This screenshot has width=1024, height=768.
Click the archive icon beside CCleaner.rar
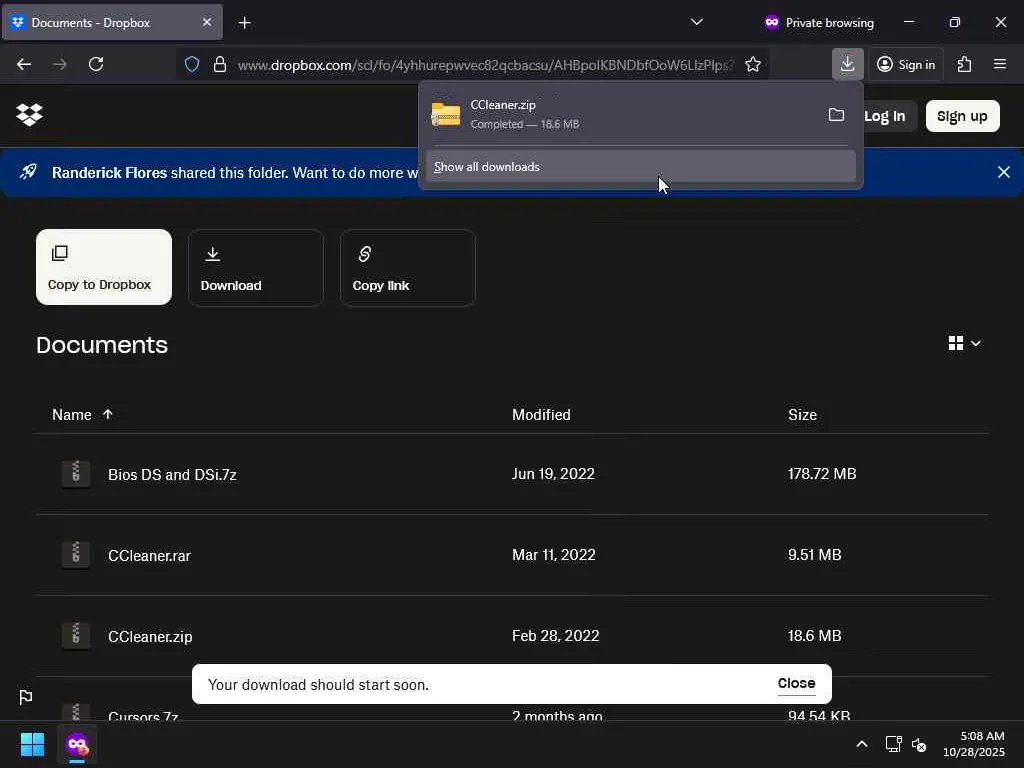point(76,554)
